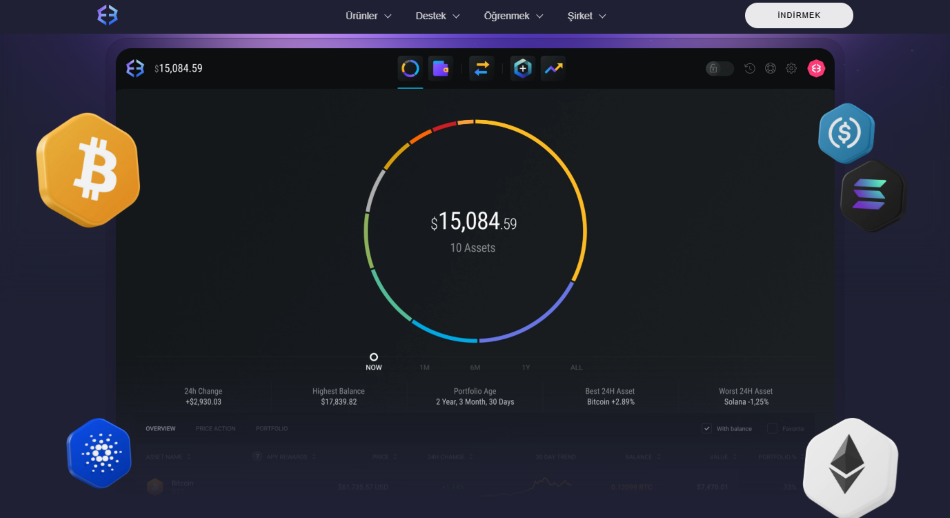Expand the Destek dropdown menu
This screenshot has height=518, width=950.
[437, 16]
